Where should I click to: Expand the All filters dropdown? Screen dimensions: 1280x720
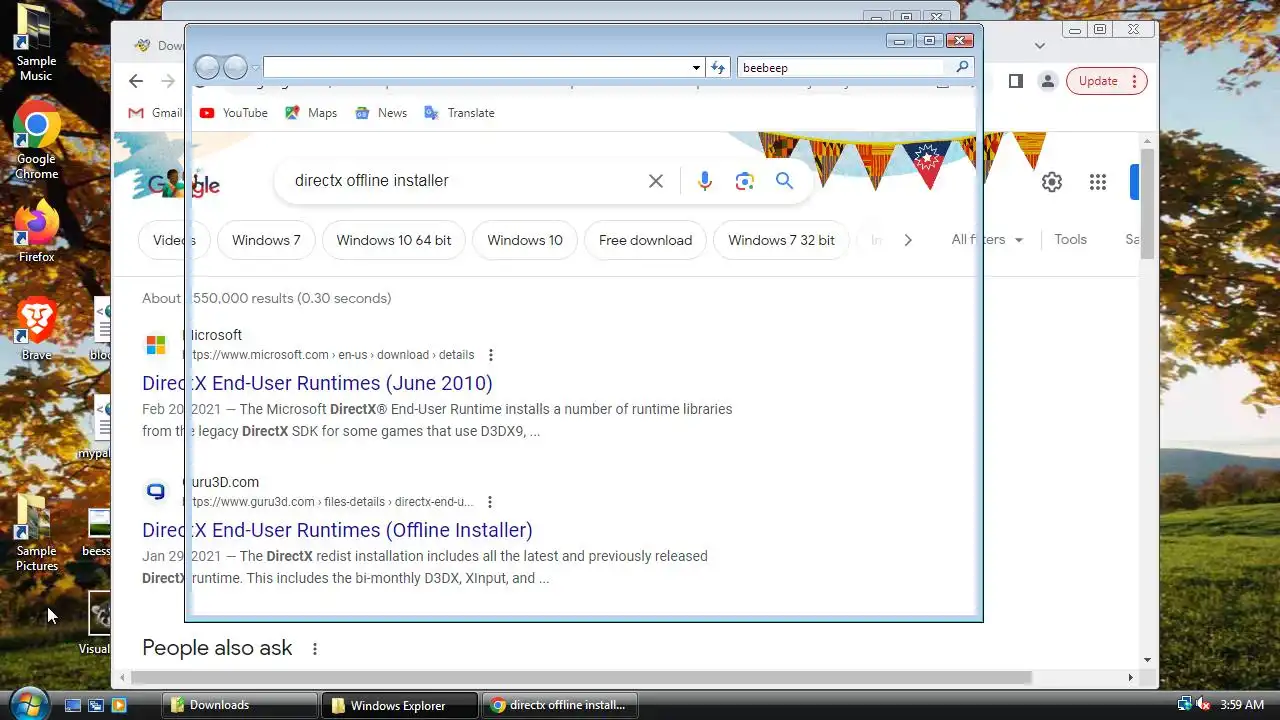pyautogui.click(x=988, y=240)
